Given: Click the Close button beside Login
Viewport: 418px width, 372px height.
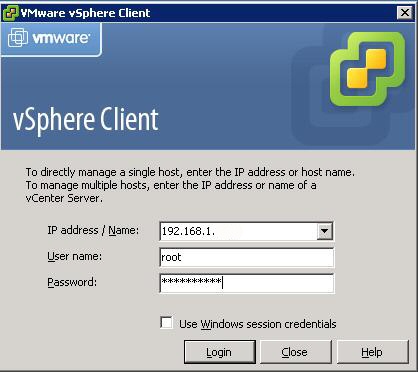Looking at the screenshot, I should (x=295, y=352).
